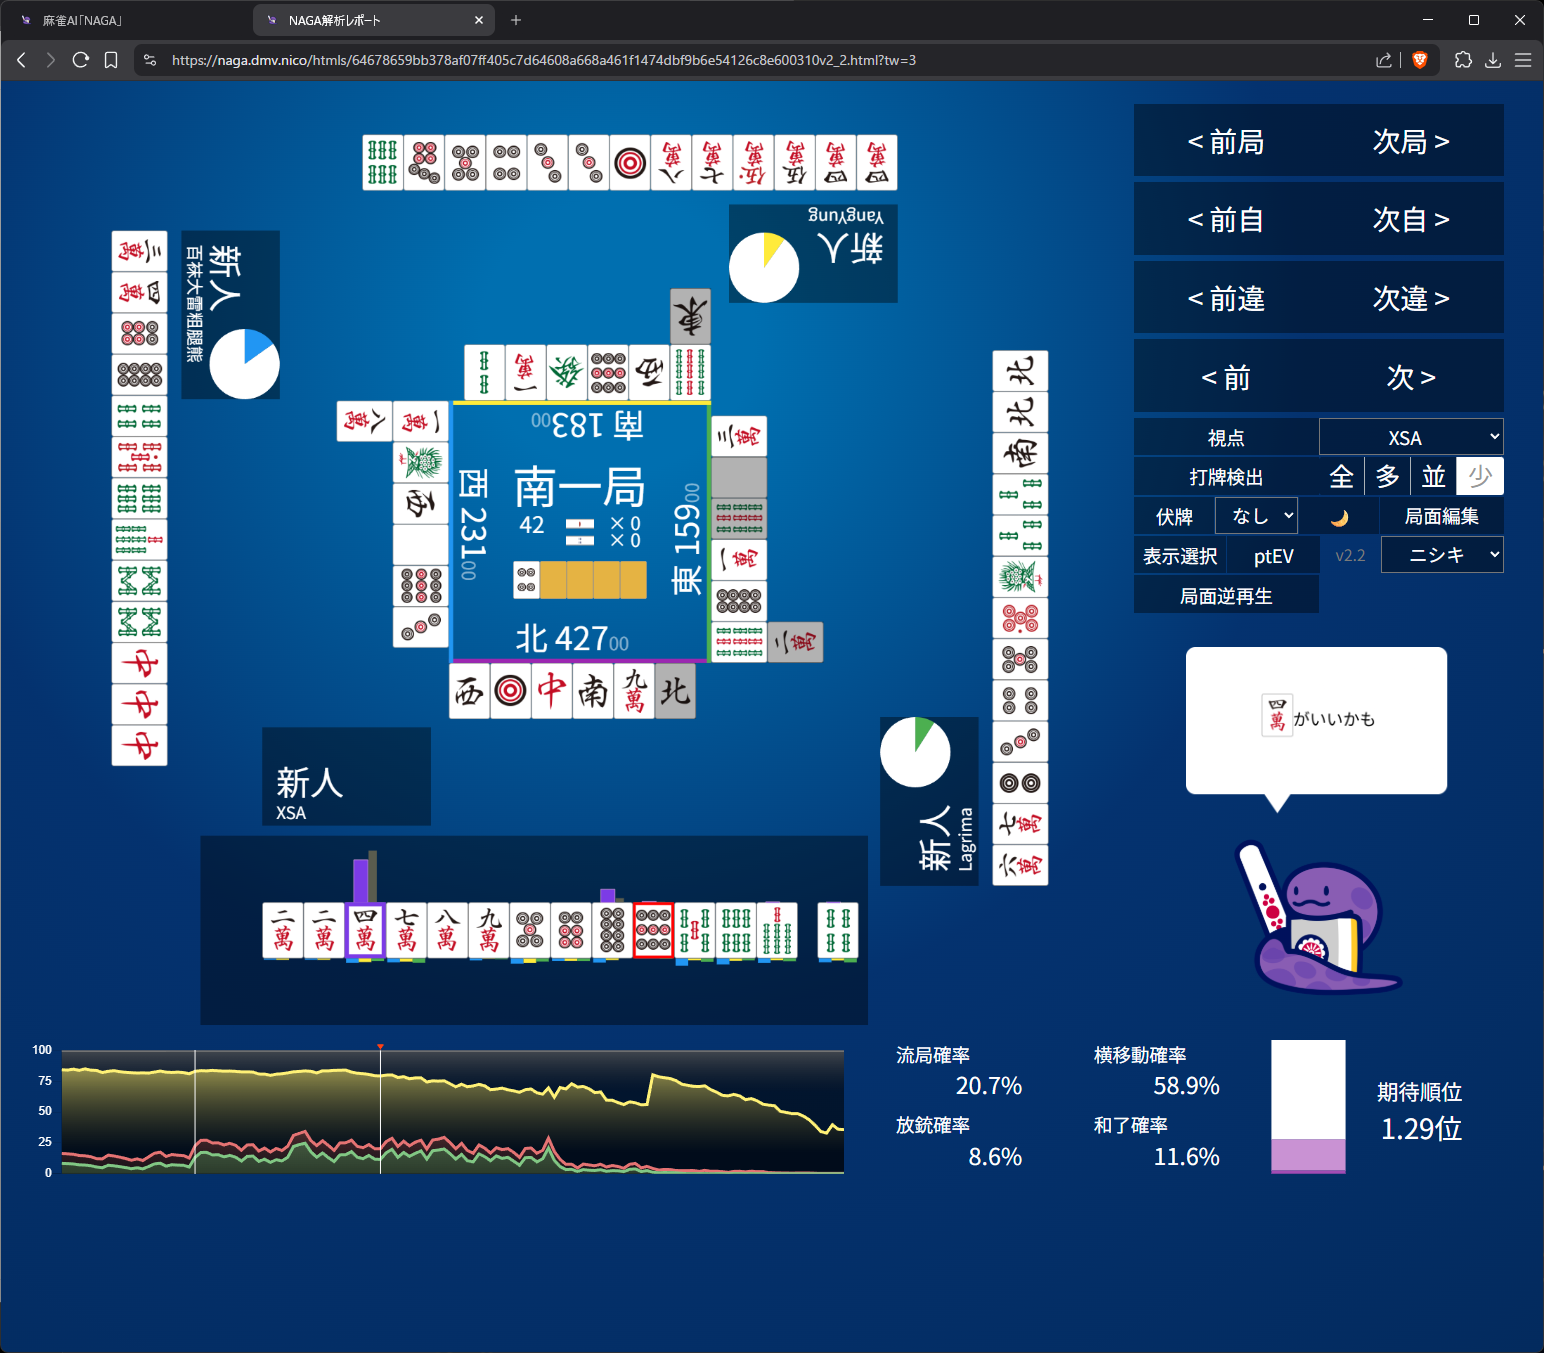The image size is (1544, 1353).
Task: Expand the 伏牌 なし dropdown
Action: (x=1256, y=516)
